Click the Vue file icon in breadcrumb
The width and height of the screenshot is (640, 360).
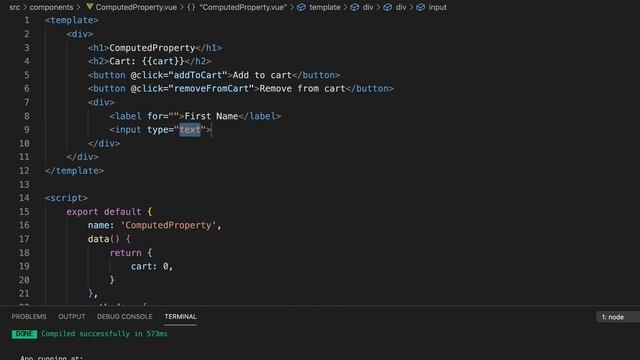pos(89,7)
